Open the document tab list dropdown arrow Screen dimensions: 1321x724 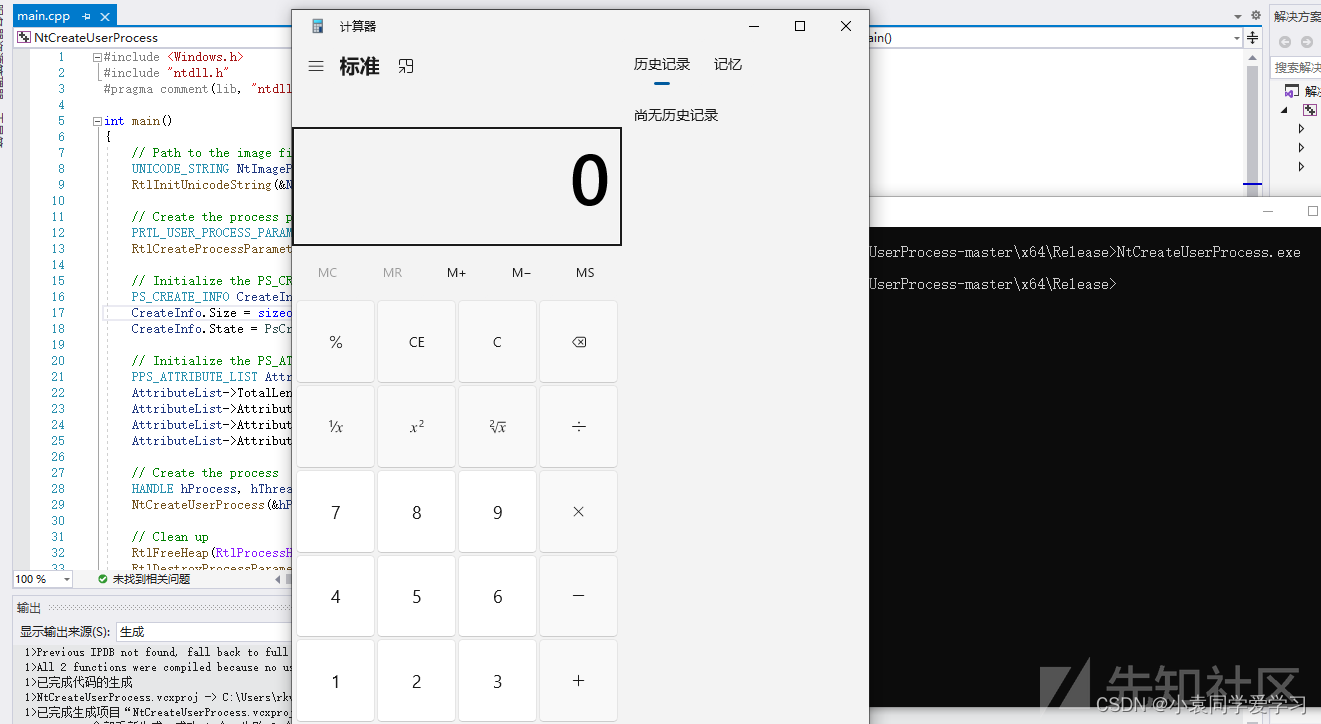tap(1236, 16)
